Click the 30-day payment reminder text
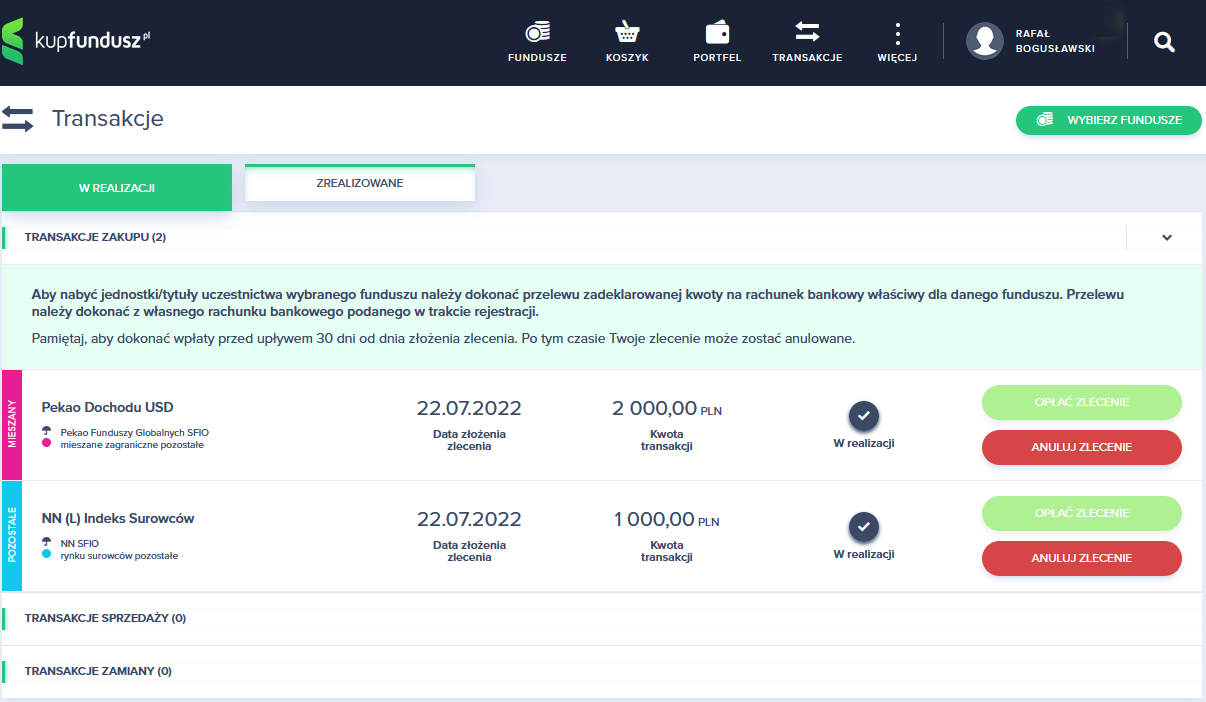Viewport: 1206px width, 702px height. [x=443, y=338]
